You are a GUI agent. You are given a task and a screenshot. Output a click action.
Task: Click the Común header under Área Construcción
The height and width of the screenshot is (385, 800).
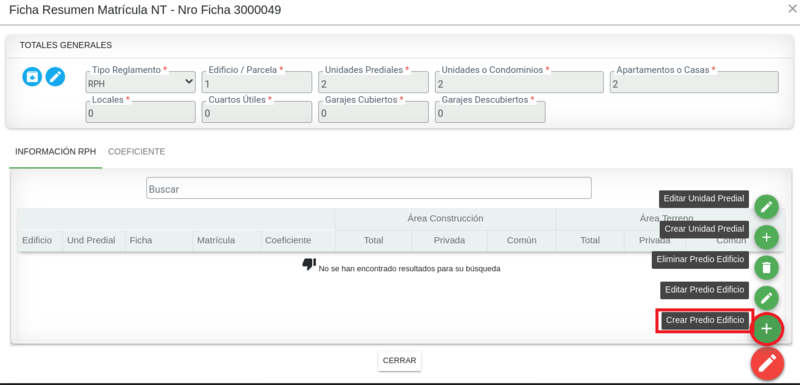(x=521, y=240)
